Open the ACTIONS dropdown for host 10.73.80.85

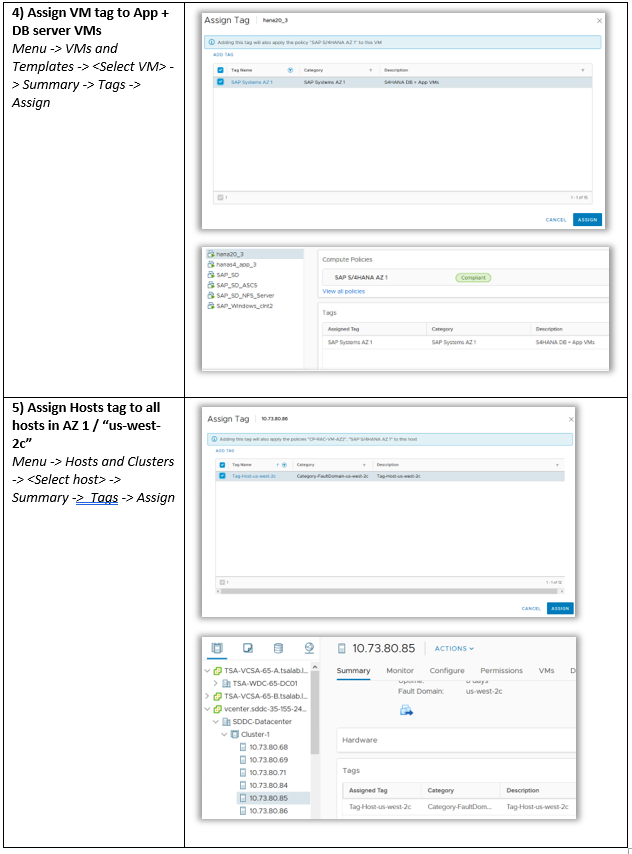point(454,648)
